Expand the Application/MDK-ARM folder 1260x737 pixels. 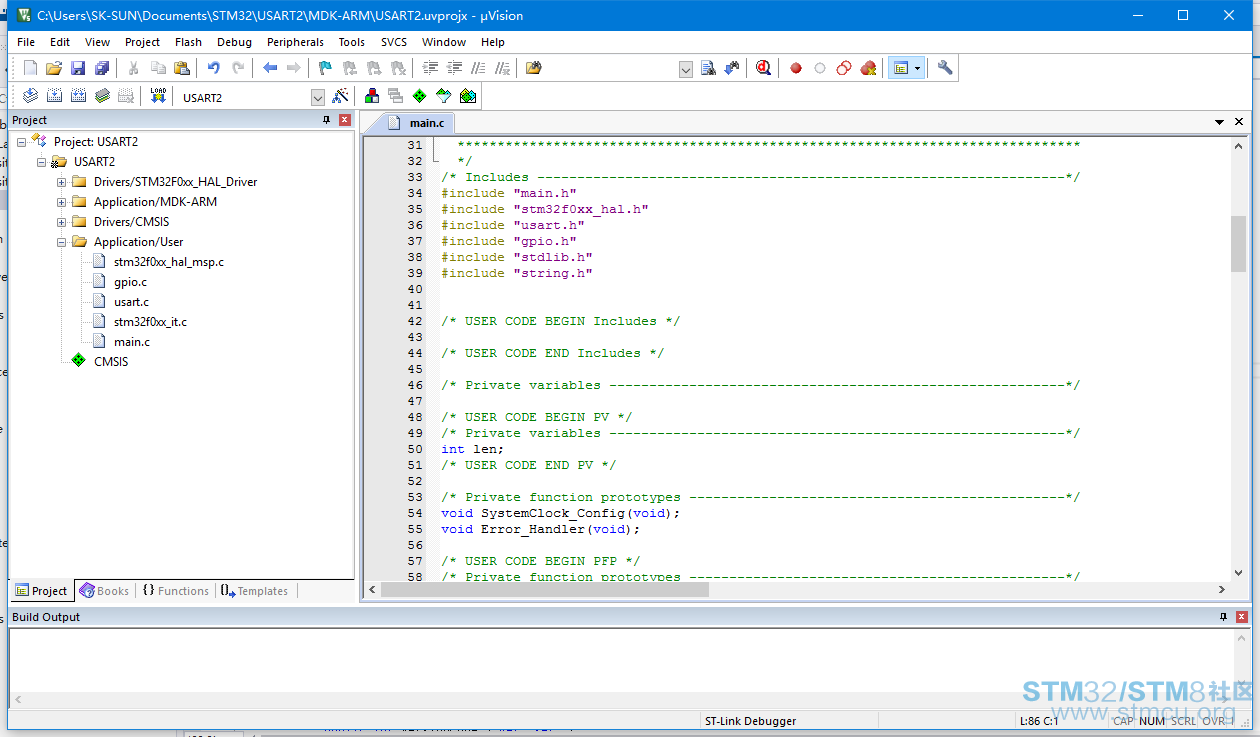pyautogui.click(x=61, y=202)
